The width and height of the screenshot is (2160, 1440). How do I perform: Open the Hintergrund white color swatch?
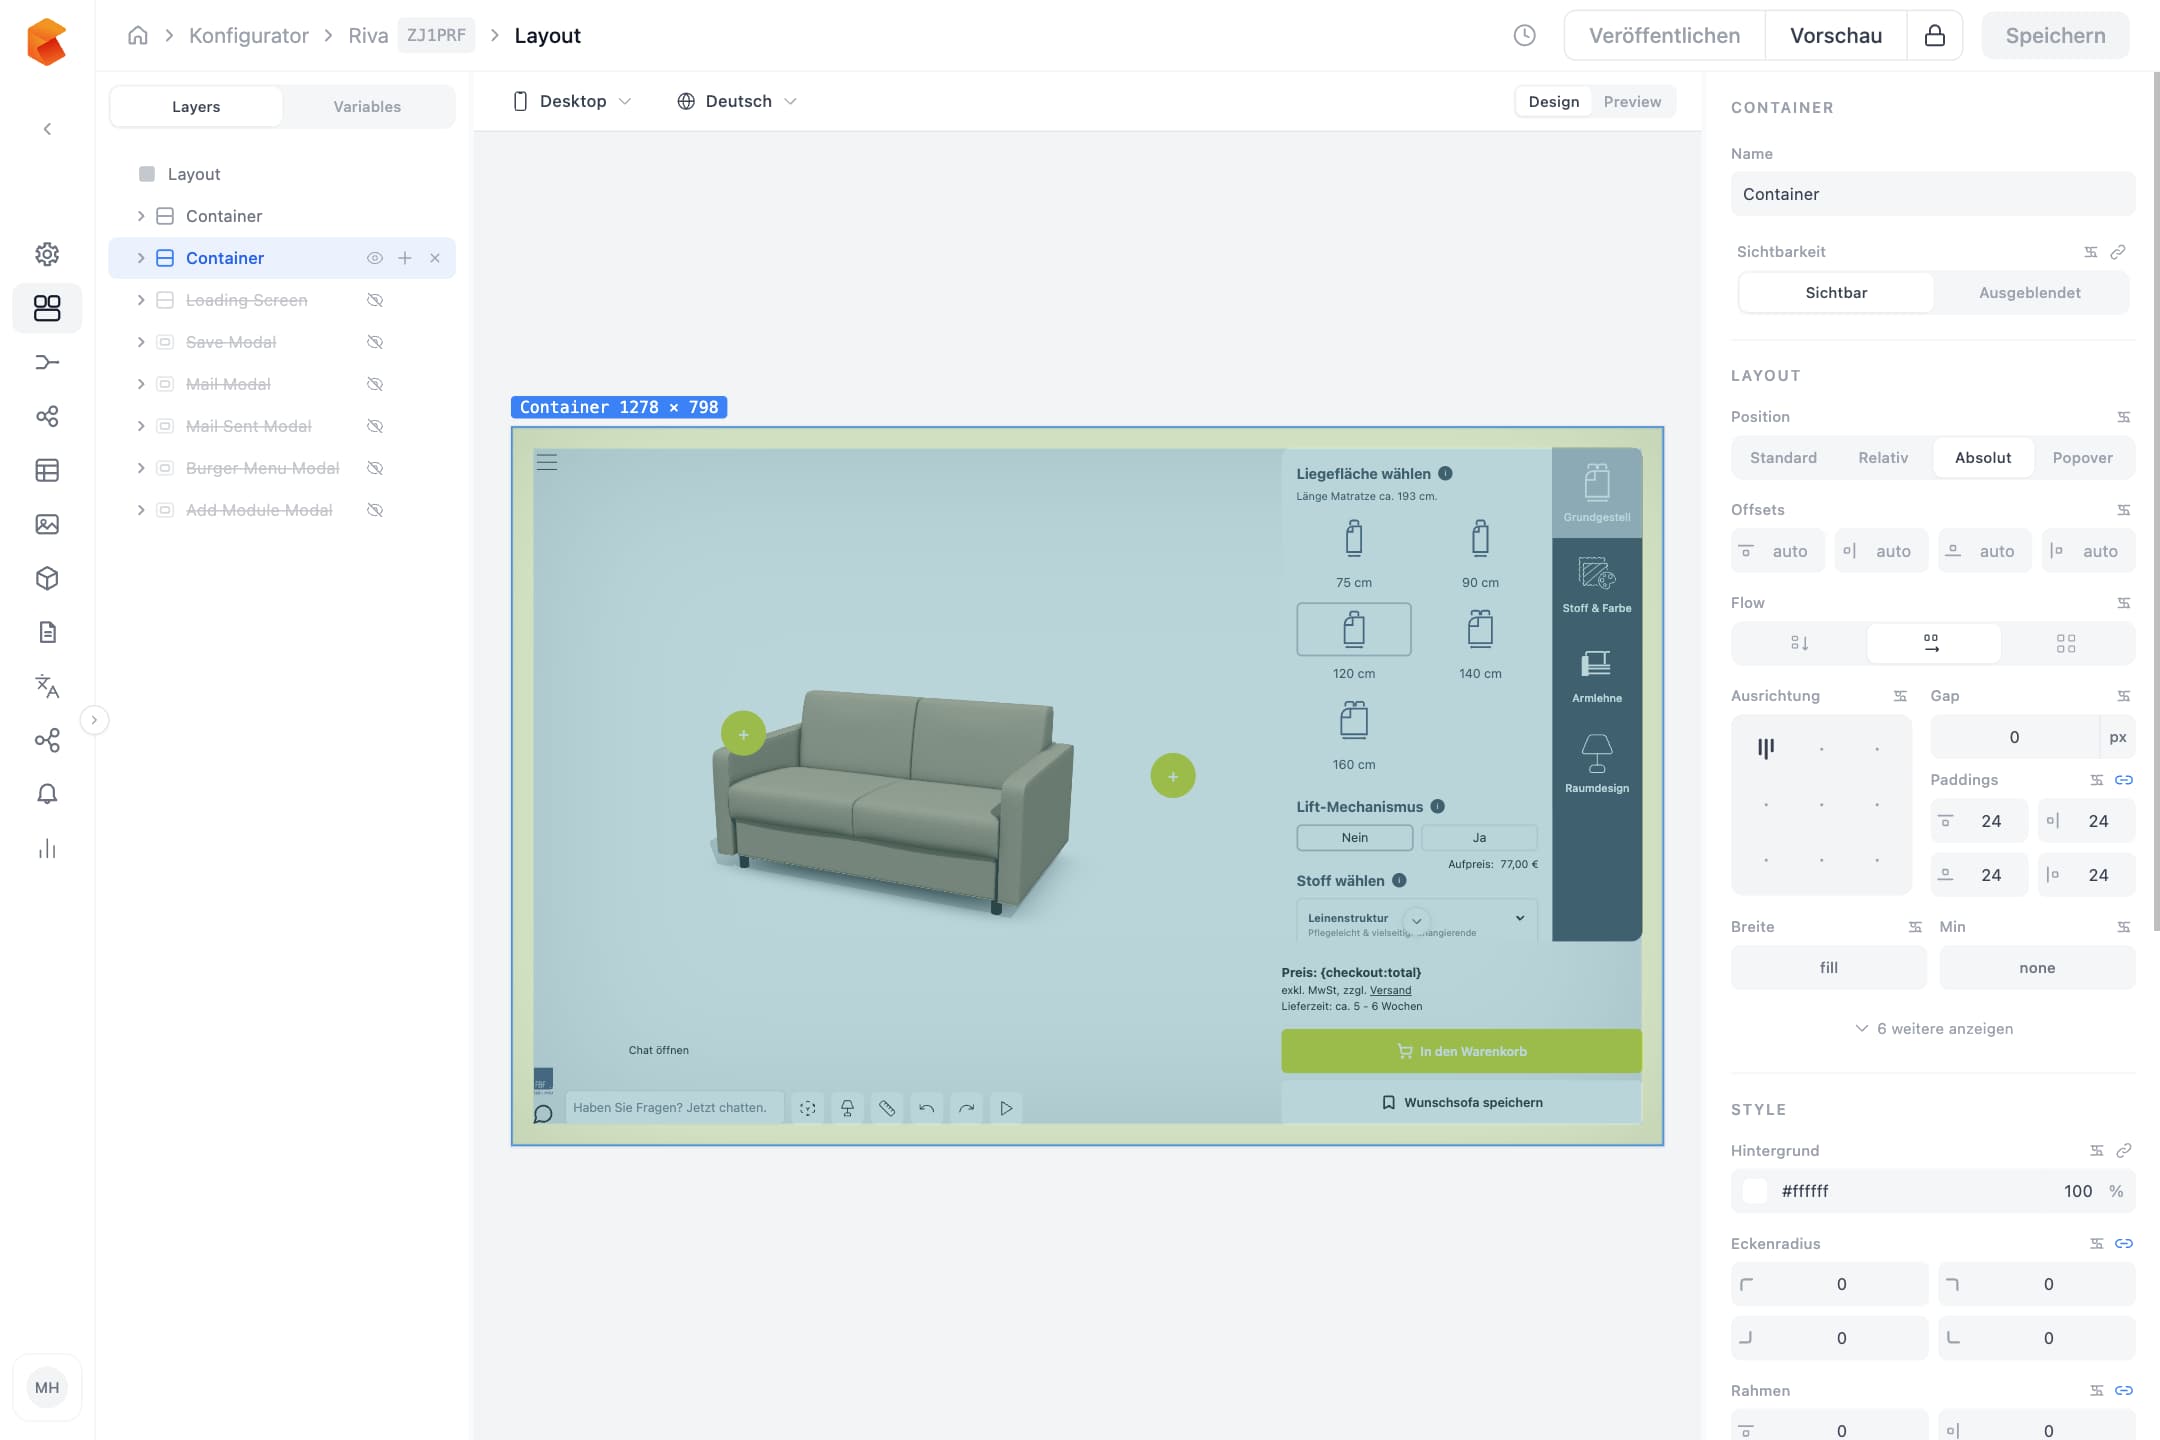point(1755,1190)
